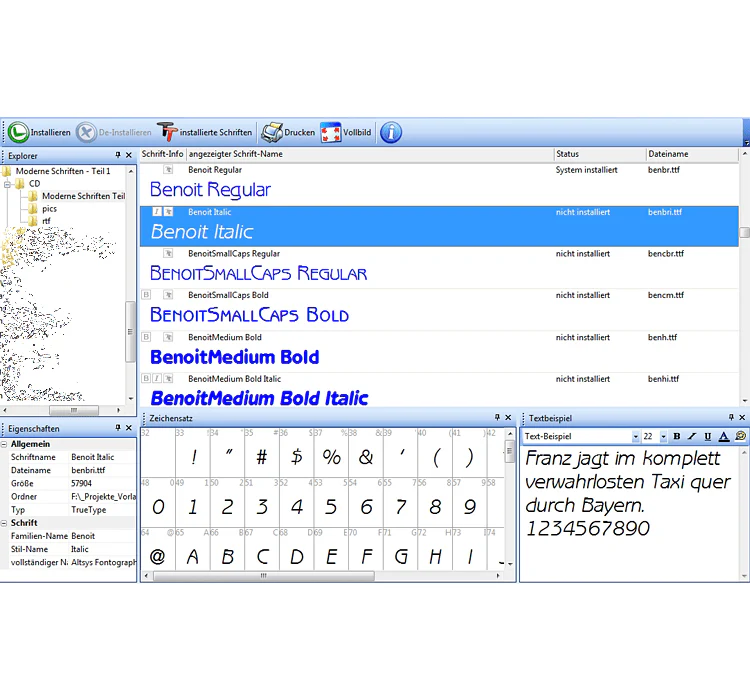Viewport: 750px width, 700px height.
Task: Toggle italic in Textbeispiel toolbar
Action: coord(692,436)
